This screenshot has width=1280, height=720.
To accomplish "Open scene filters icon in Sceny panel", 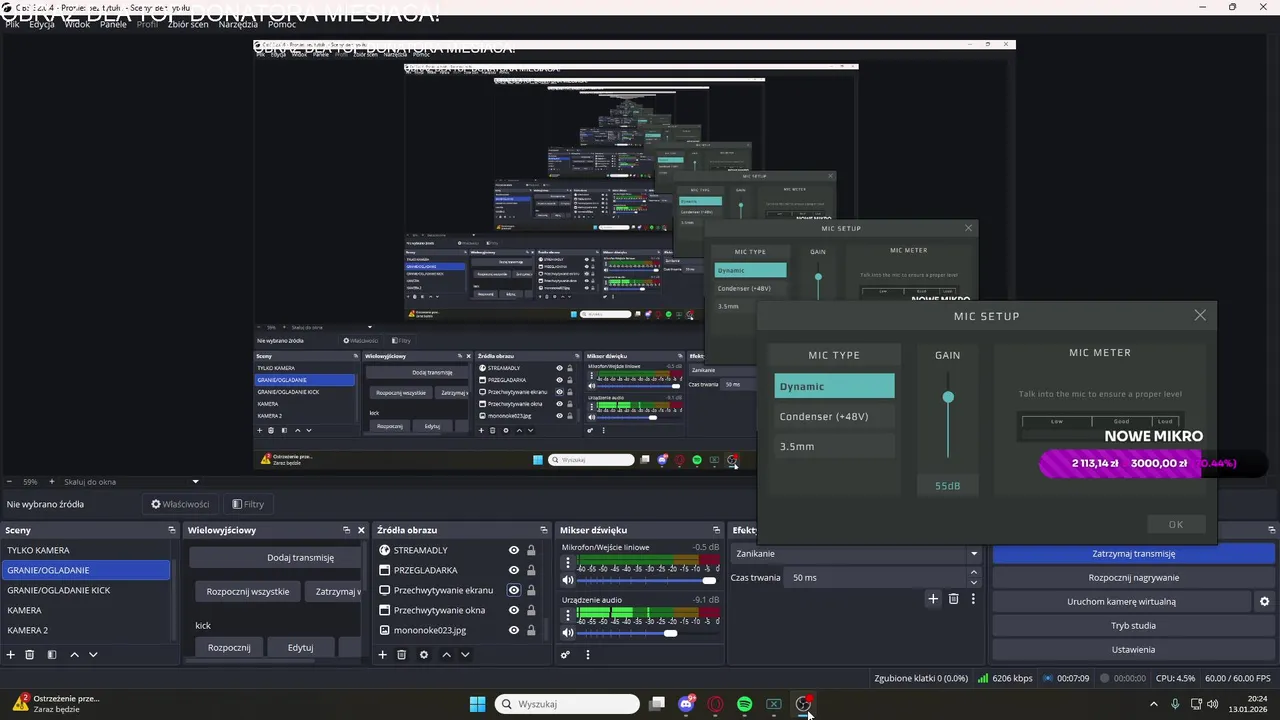I will [x=52, y=655].
